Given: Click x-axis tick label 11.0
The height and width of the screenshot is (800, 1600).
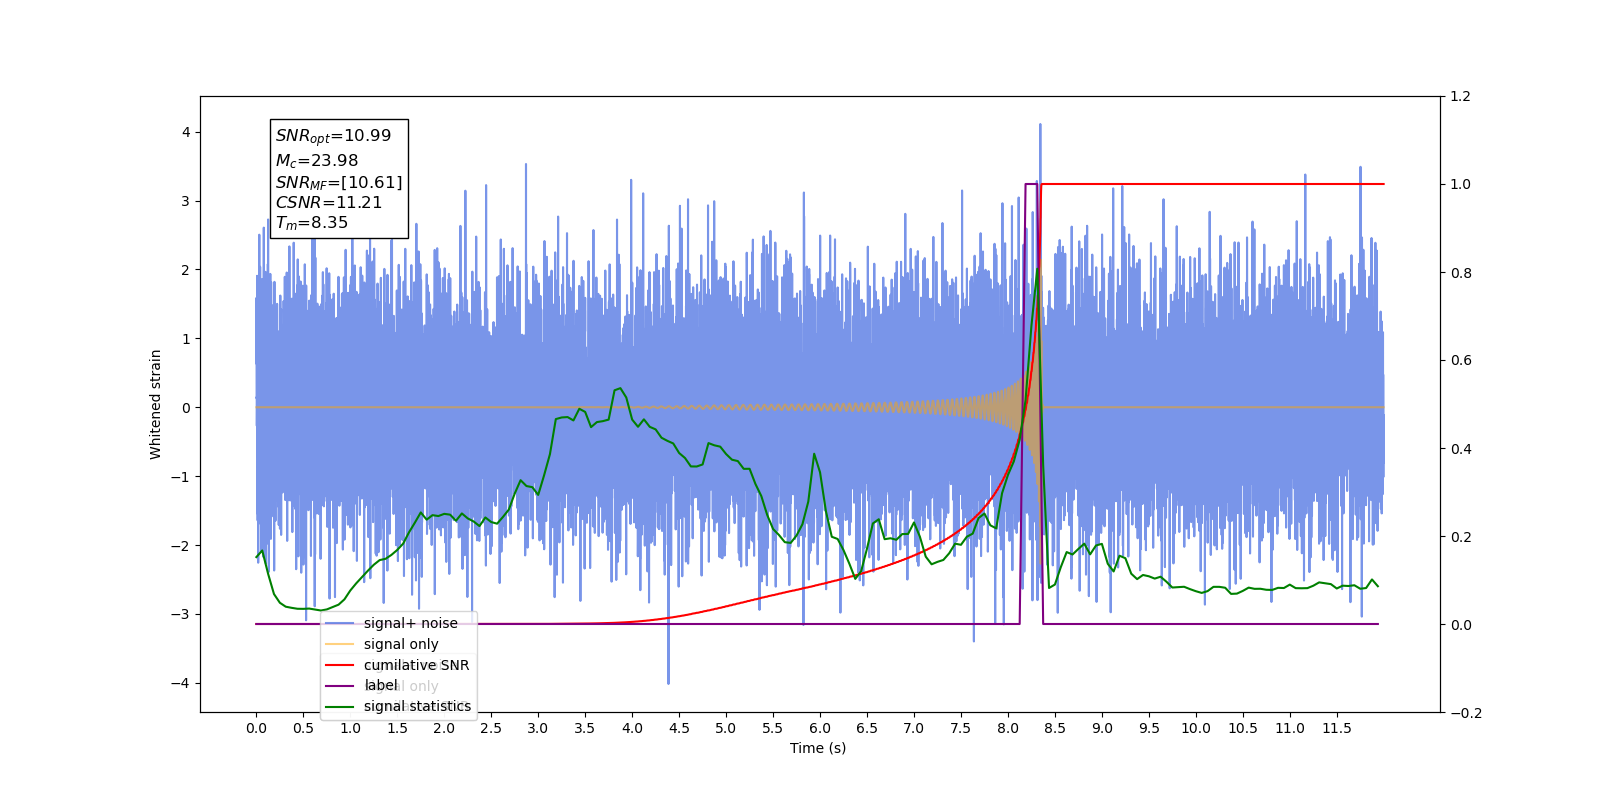Looking at the screenshot, I should (x=1290, y=728).
